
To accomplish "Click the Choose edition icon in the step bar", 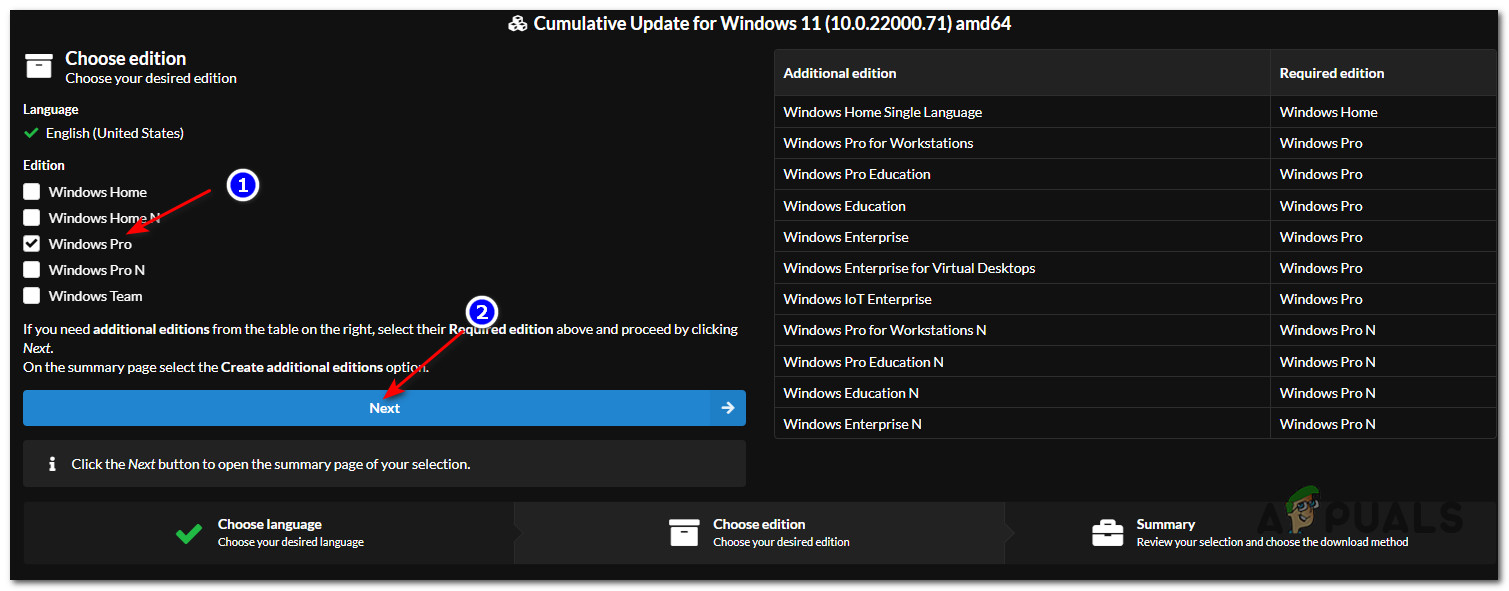I will 685,533.
